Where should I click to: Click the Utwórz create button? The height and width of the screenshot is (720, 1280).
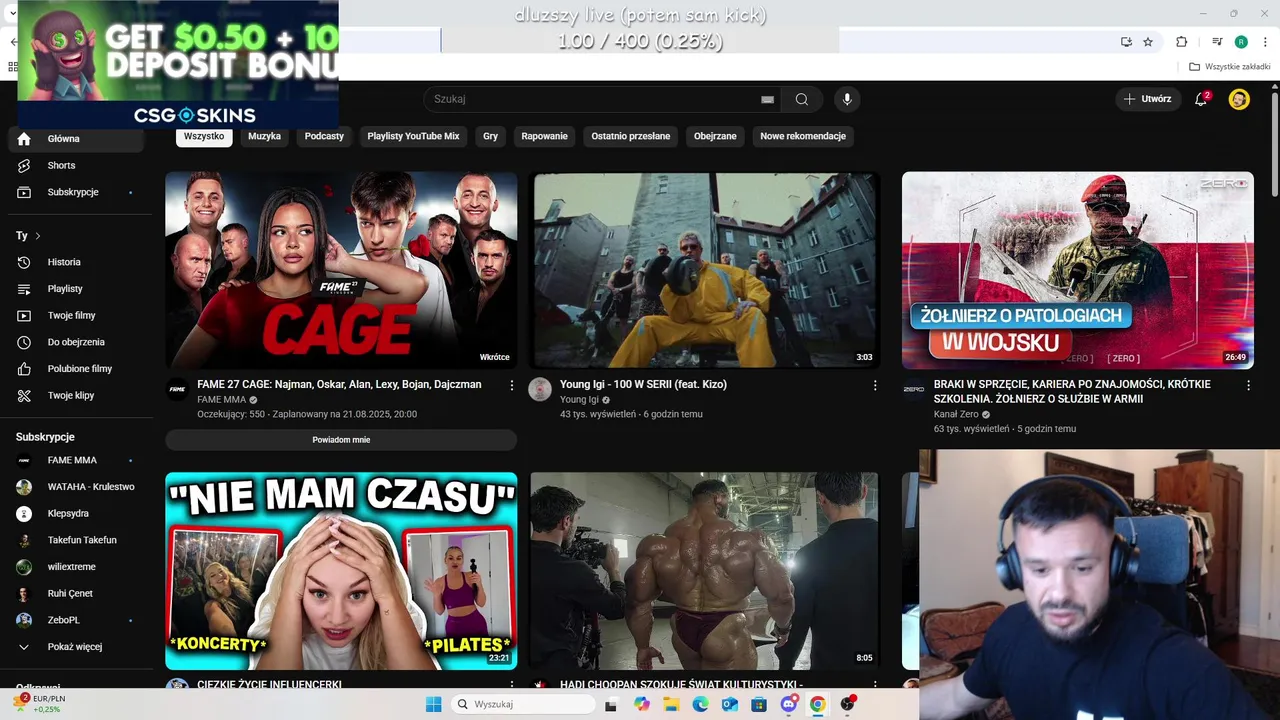(1147, 99)
